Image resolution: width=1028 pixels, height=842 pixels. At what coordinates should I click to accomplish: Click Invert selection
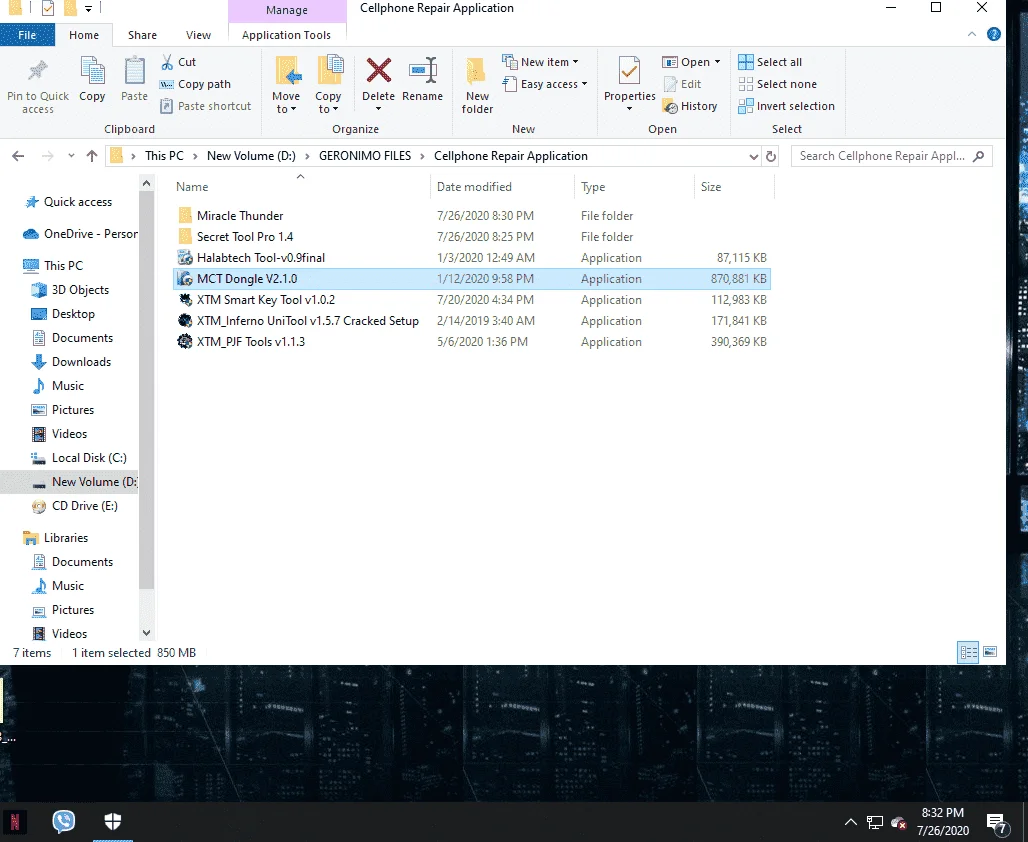(786, 106)
